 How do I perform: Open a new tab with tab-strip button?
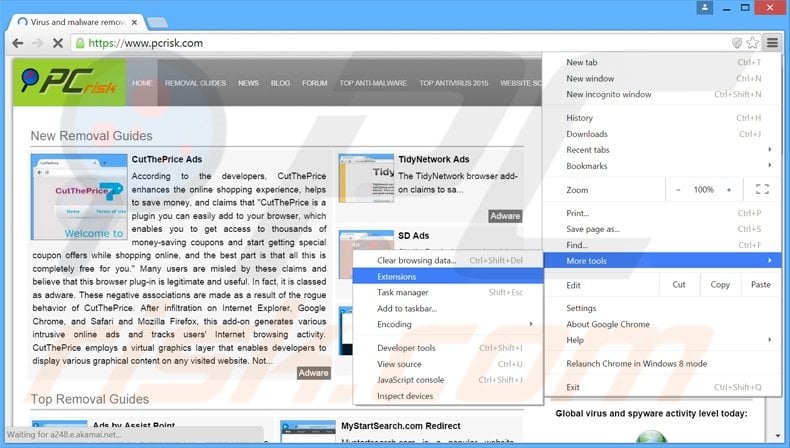(x=157, y=22)
